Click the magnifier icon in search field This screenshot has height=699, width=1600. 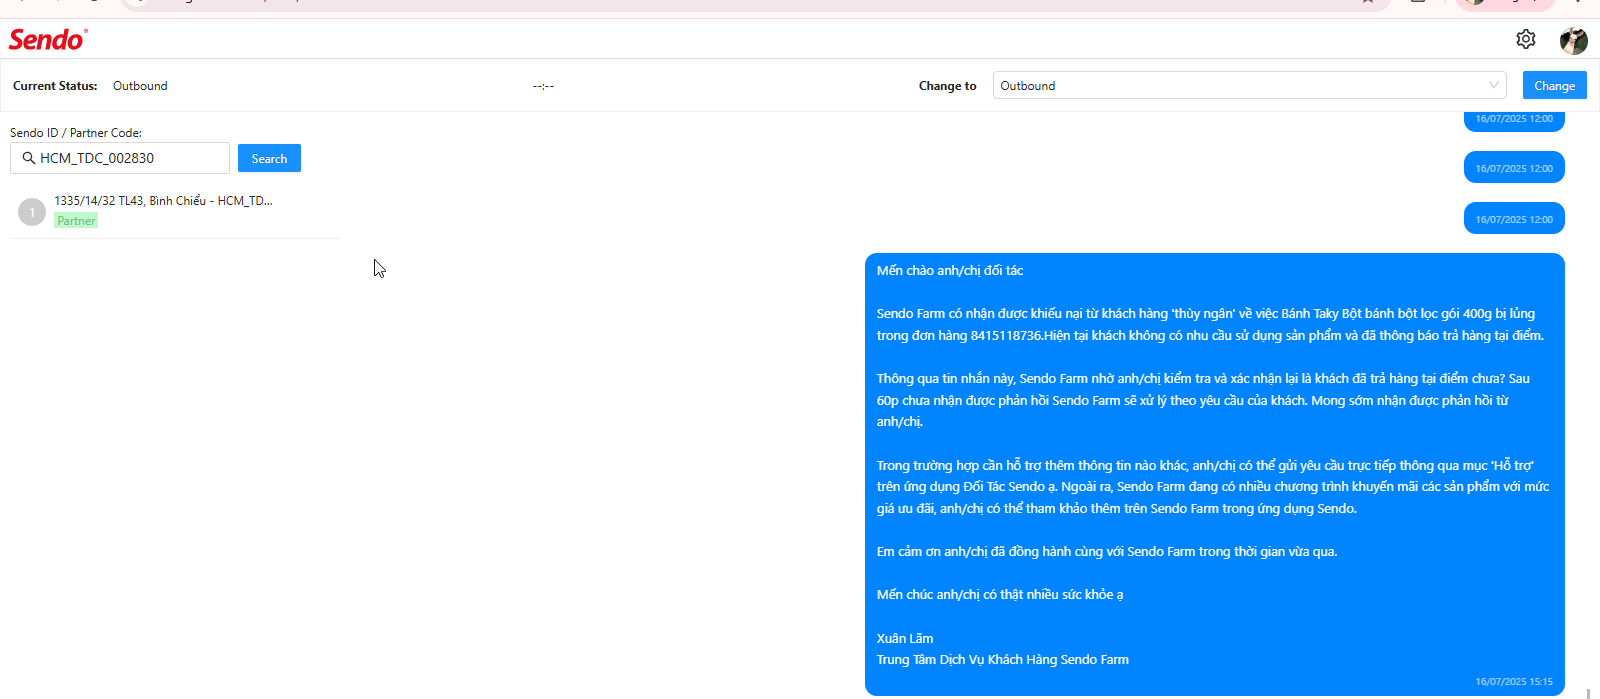28,158
